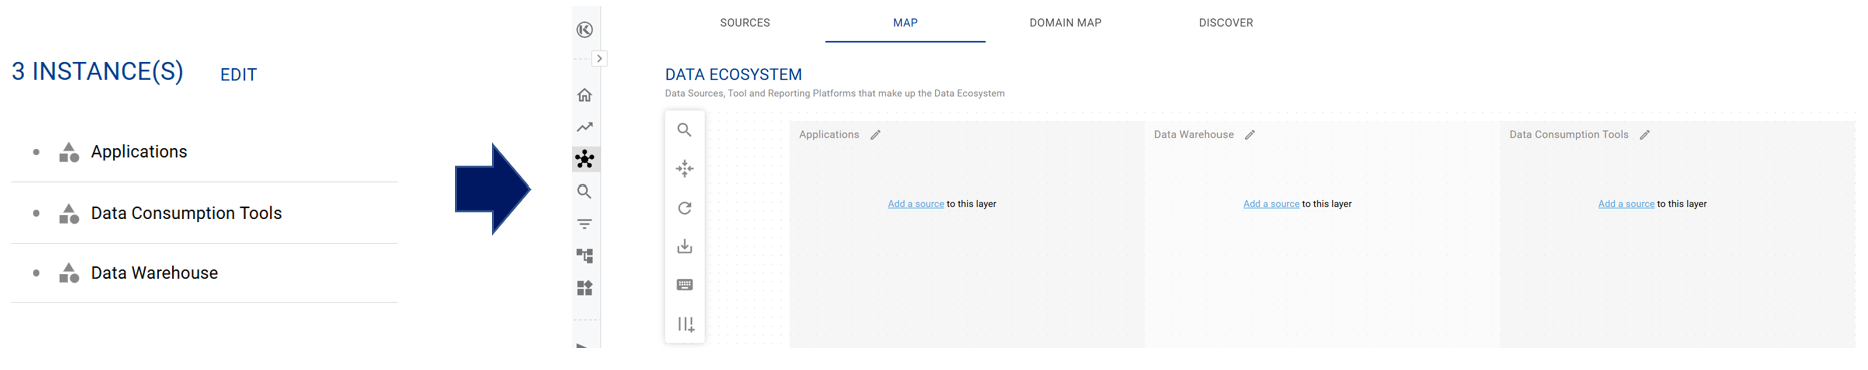Click the map toolbar search icon
This screenshot has width=1868, height=370.
tap(685, 130)
